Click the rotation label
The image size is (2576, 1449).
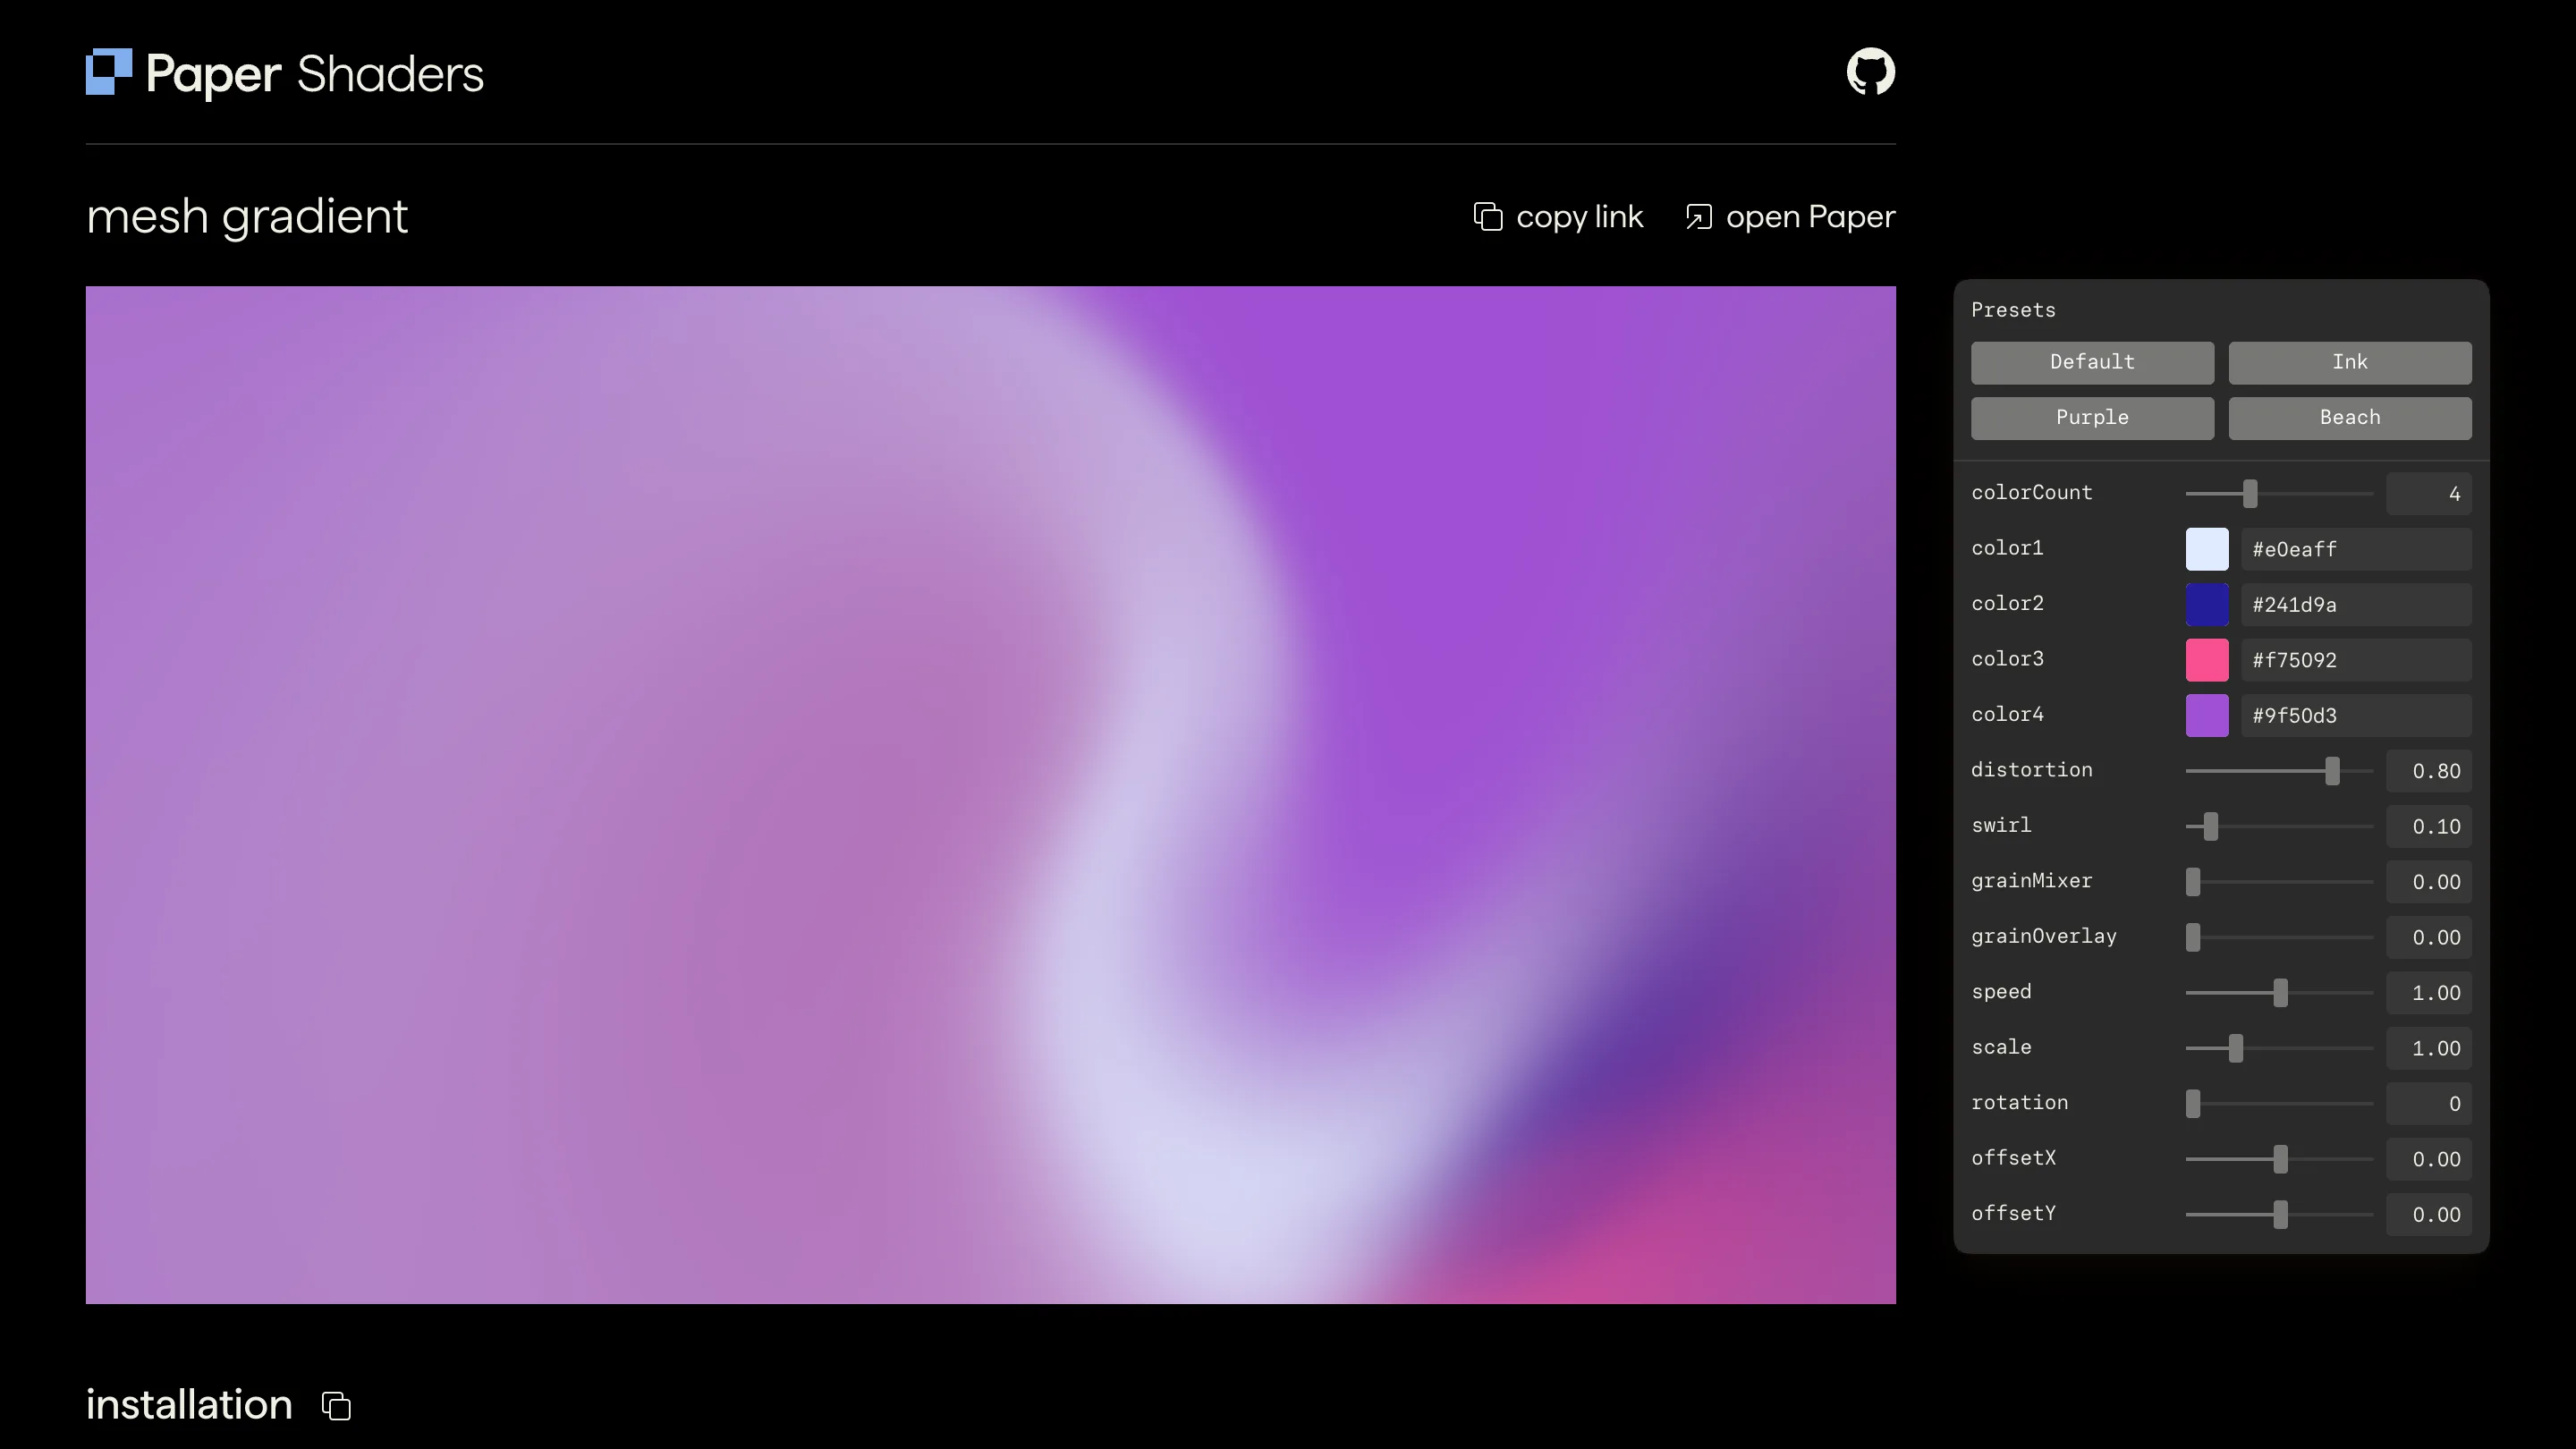point(2019,1103)
